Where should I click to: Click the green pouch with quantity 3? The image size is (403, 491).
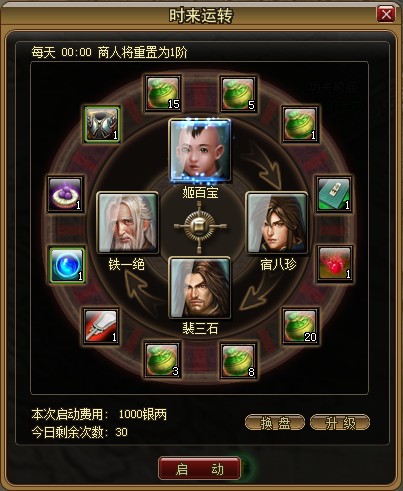point(163,360)
